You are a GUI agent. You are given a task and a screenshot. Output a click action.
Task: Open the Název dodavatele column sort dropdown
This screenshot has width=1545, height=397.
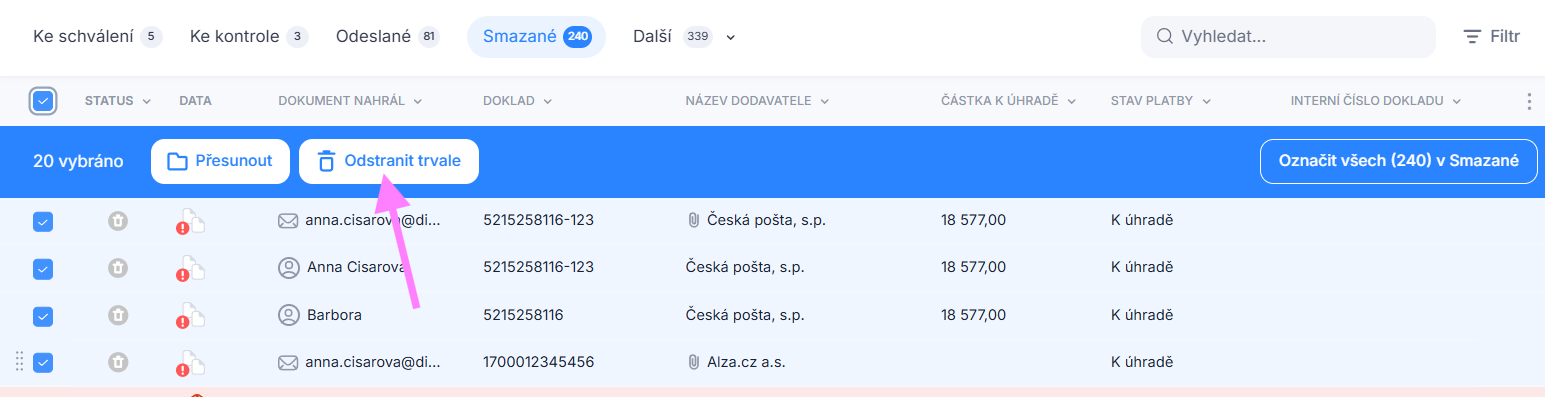[825, 101]
